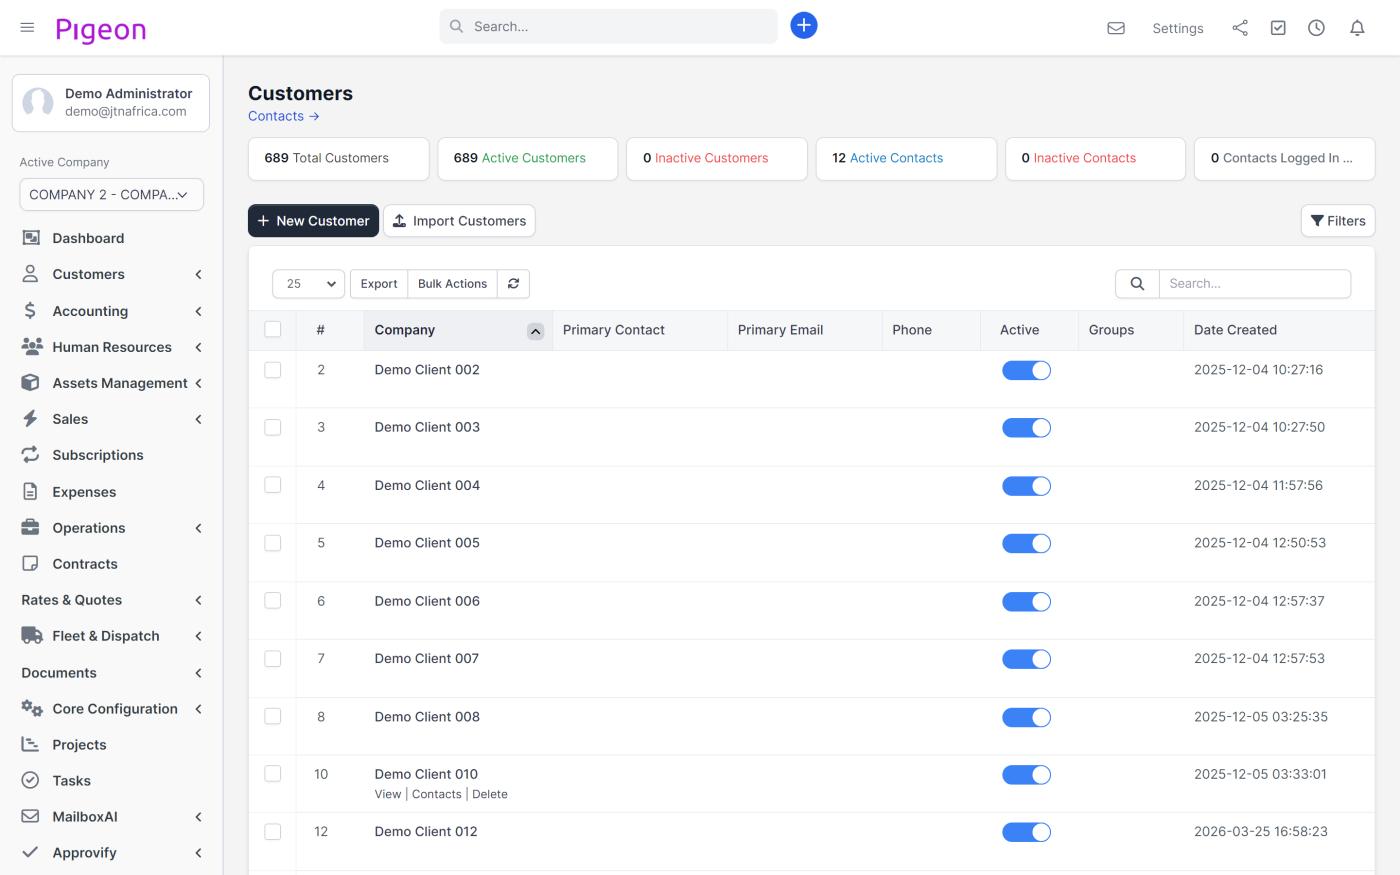
Task: Click Delete under Demo Client 010
Action: pos(490,794)
